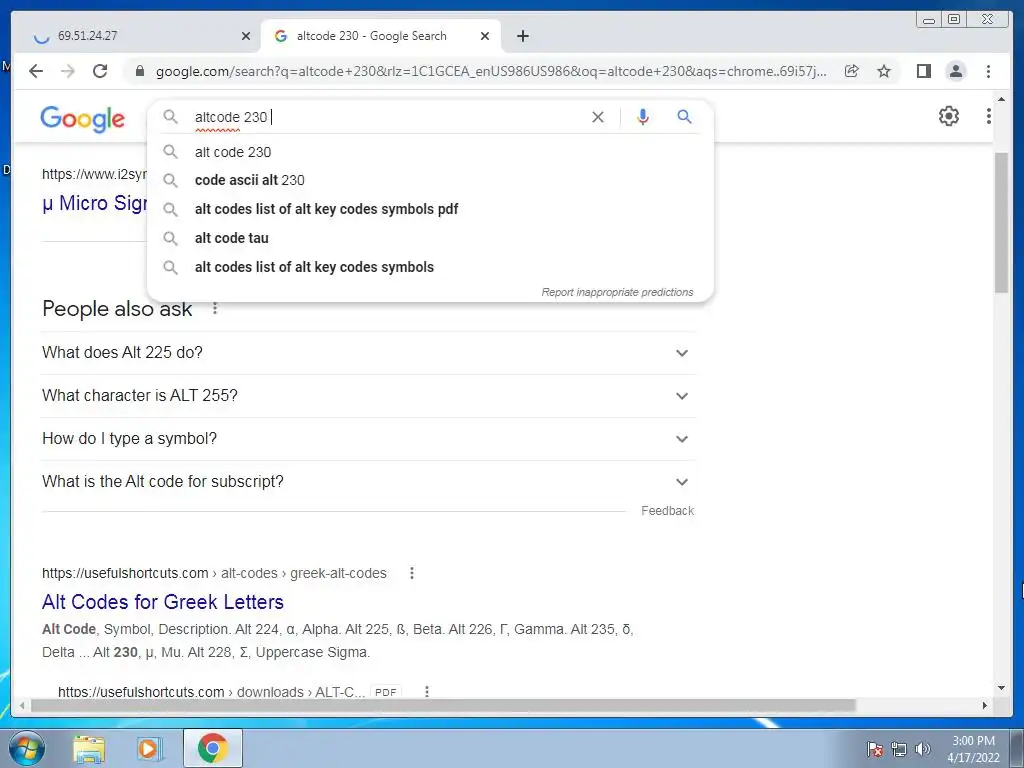
Task: Launch Windows Media Player from taskbar
Action: pos(150,749)
